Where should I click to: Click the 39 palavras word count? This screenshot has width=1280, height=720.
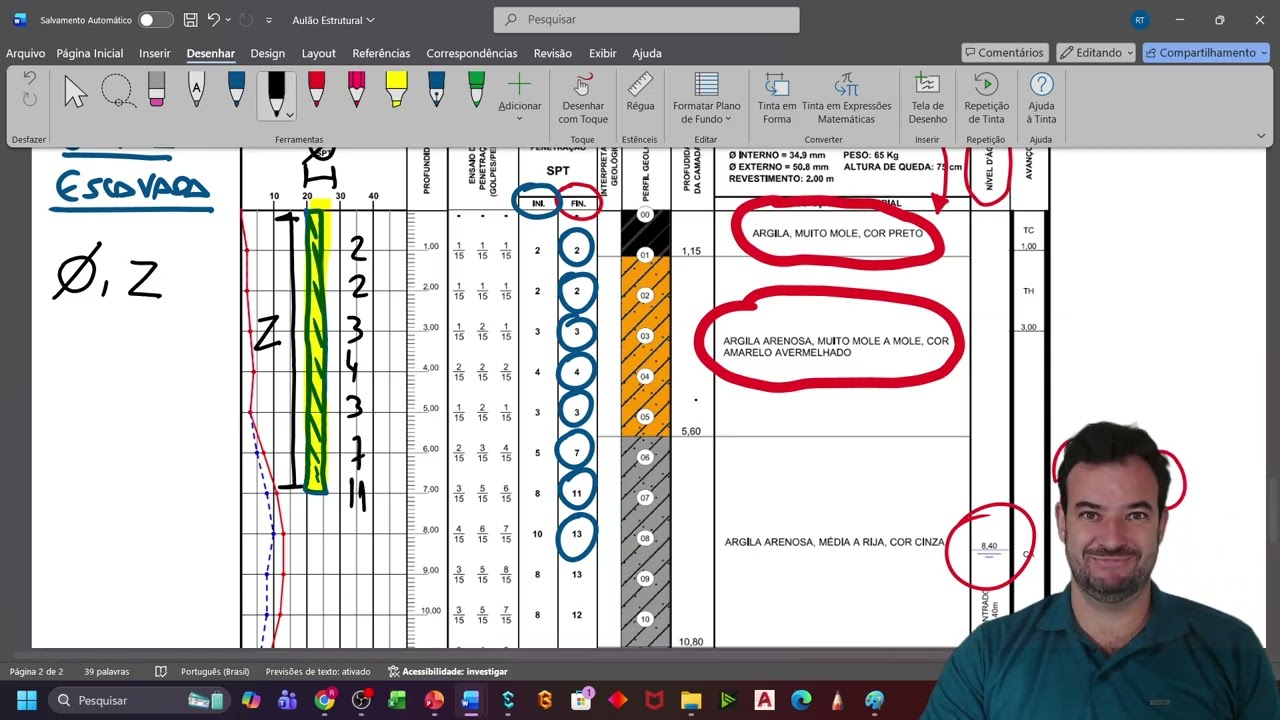point(107,672)
